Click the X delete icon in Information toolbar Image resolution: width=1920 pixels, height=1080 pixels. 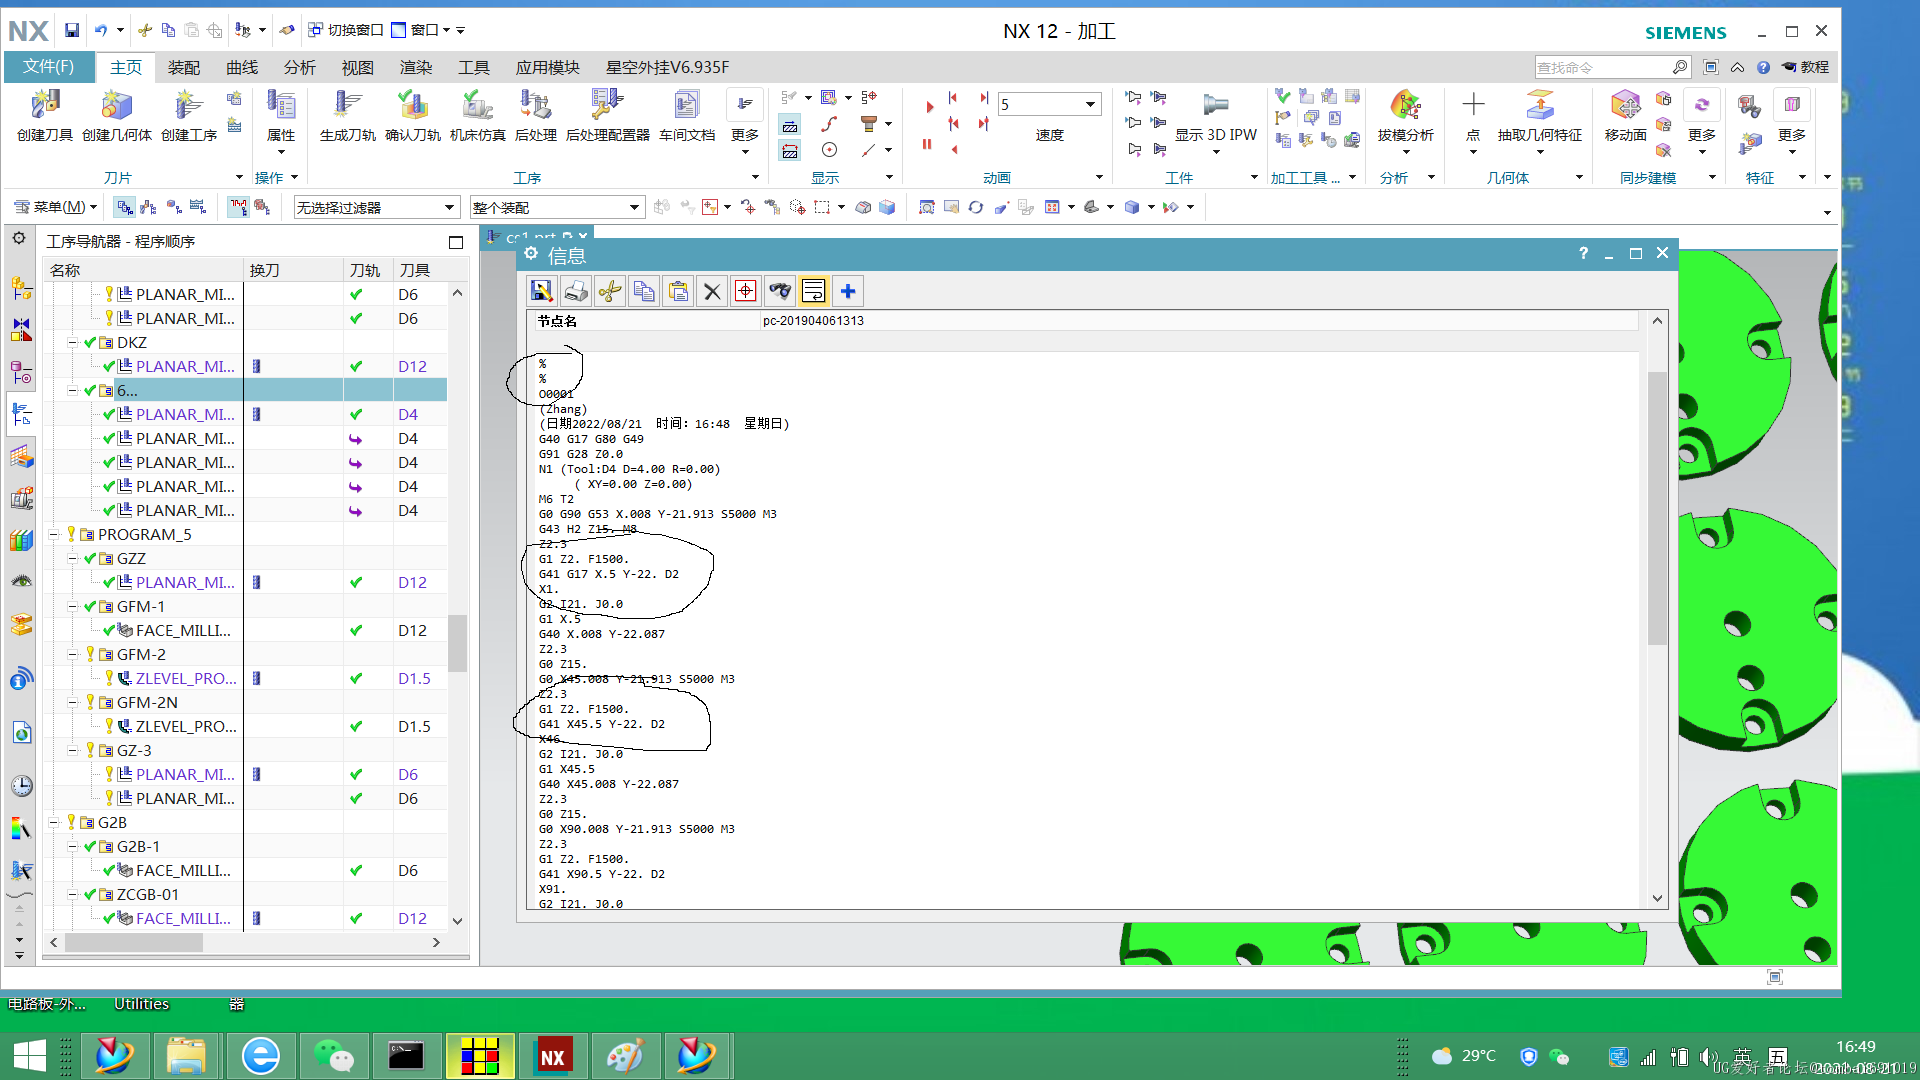click(x=712, y=291)
